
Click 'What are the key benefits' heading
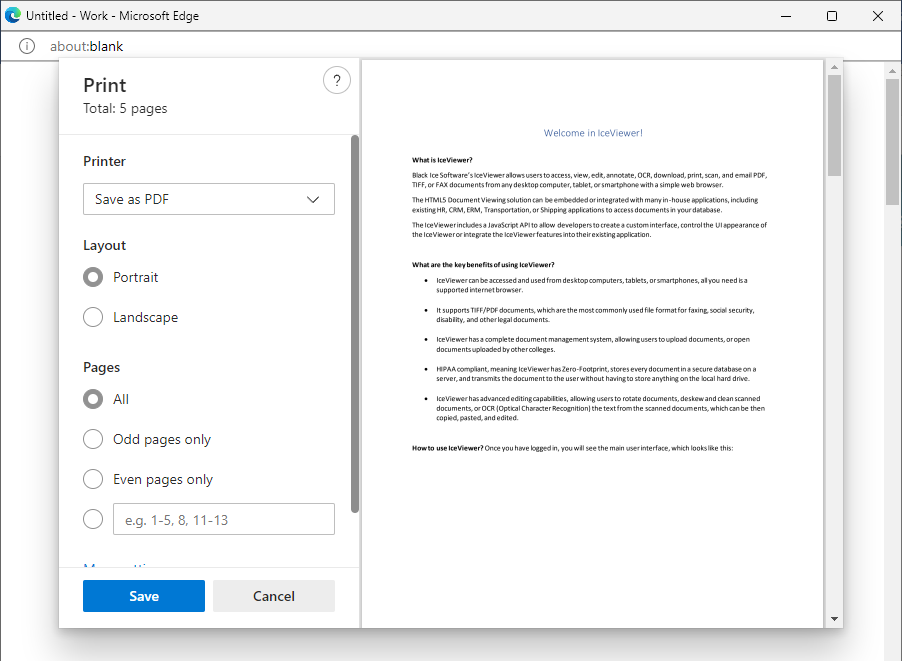click(x=483, y=265)
